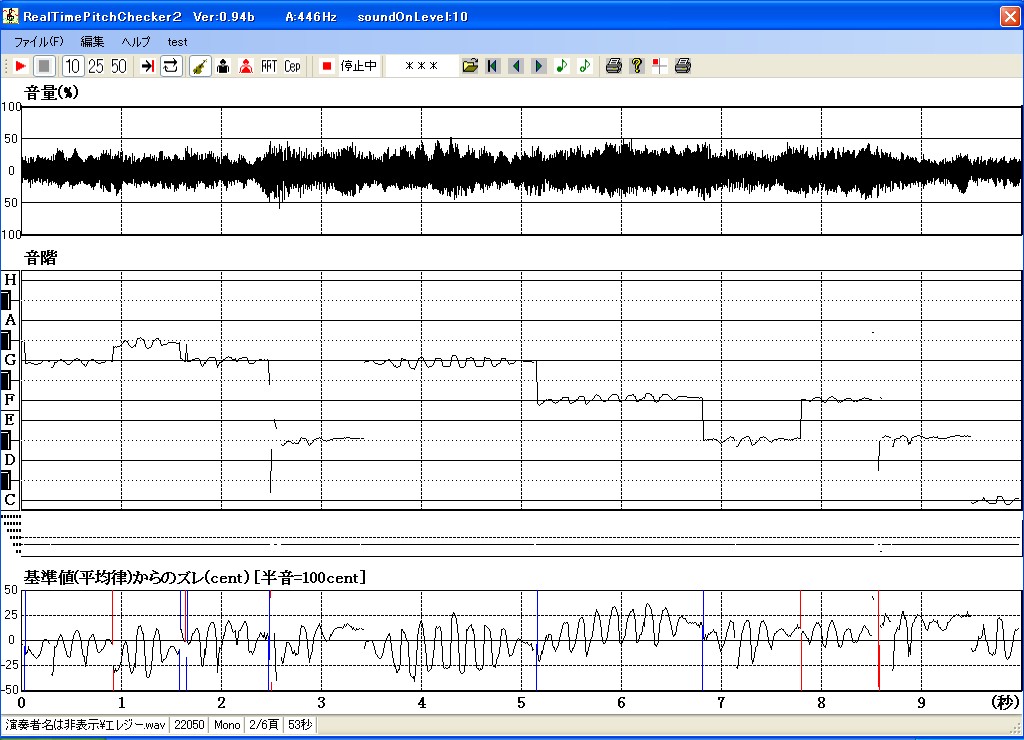Select the 10 time-scale toggle

coord(72,66)
